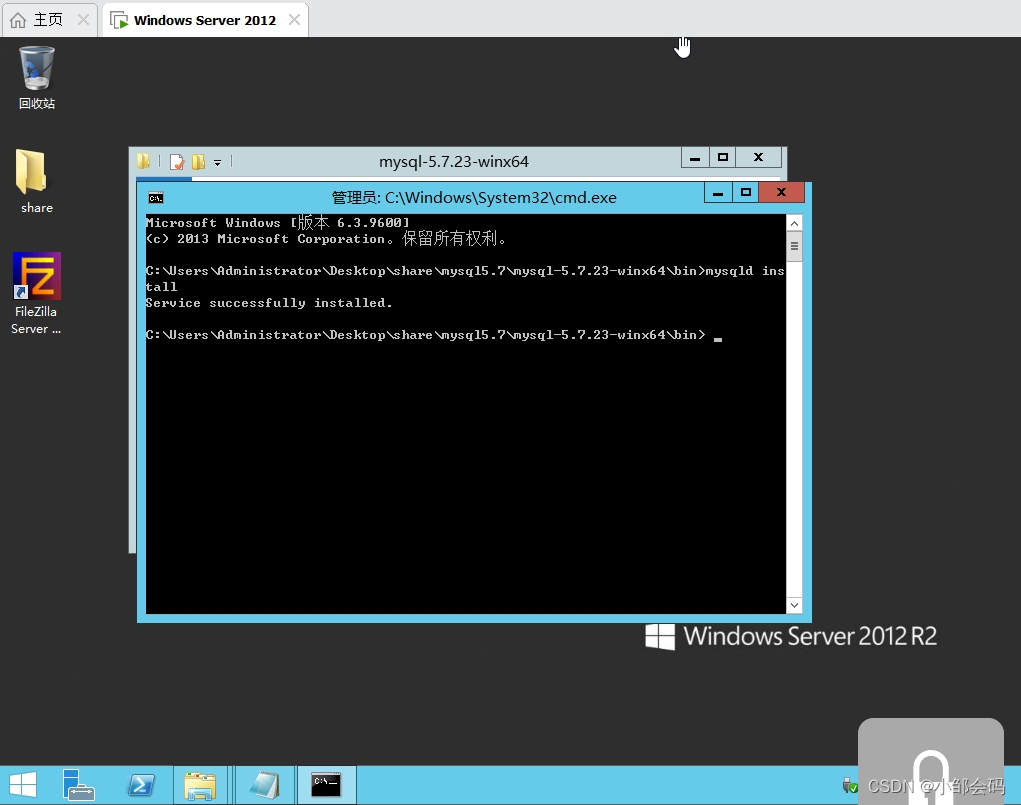The height and width of the screenshot is (805, 1021).
Task: Click the 'Service successfully installed.' output line
Action: (269, 303)
